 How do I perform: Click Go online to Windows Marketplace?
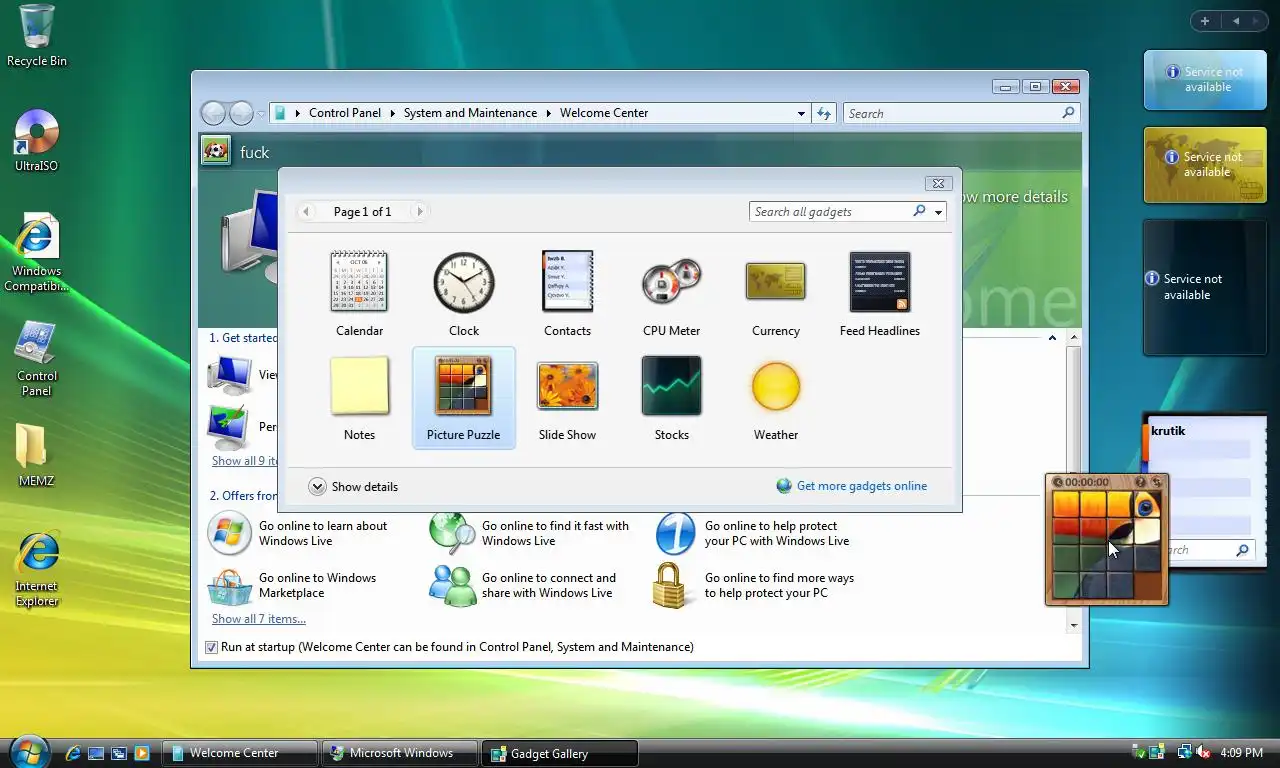[x=292, y=585]
